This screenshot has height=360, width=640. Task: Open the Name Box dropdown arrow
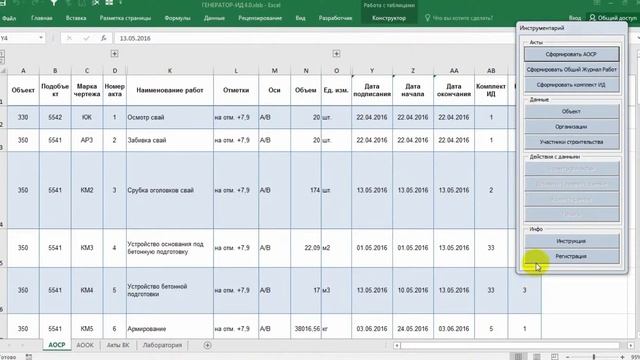41,38
